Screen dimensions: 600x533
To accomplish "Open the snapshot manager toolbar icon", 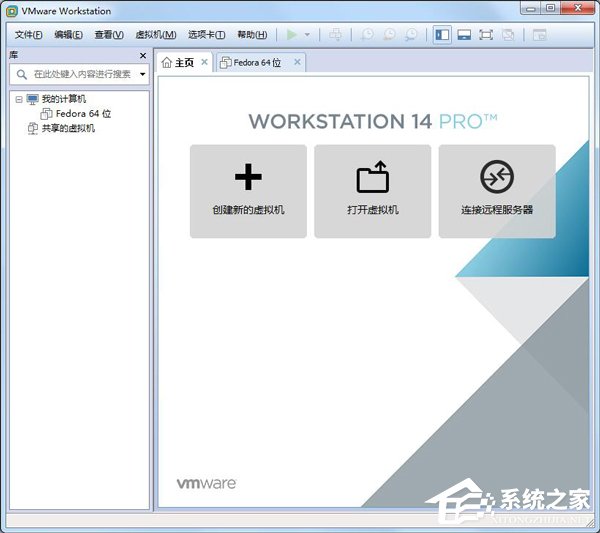I will (410, 35).
